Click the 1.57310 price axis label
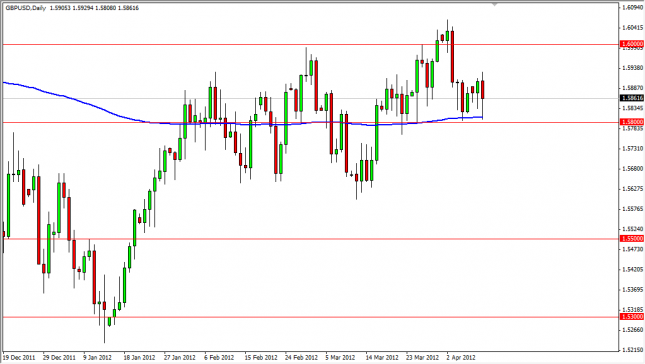This screenshot has width=645, height=364. 633,148
